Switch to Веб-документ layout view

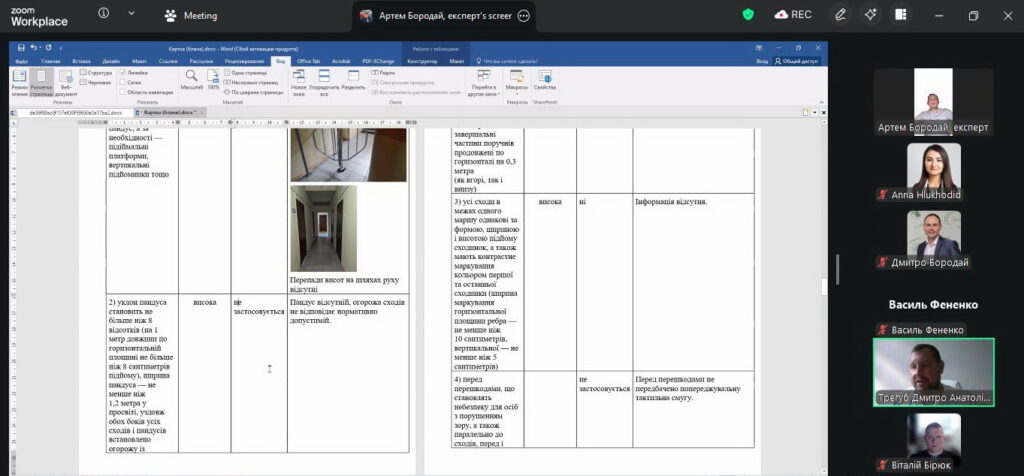(66, 81)
